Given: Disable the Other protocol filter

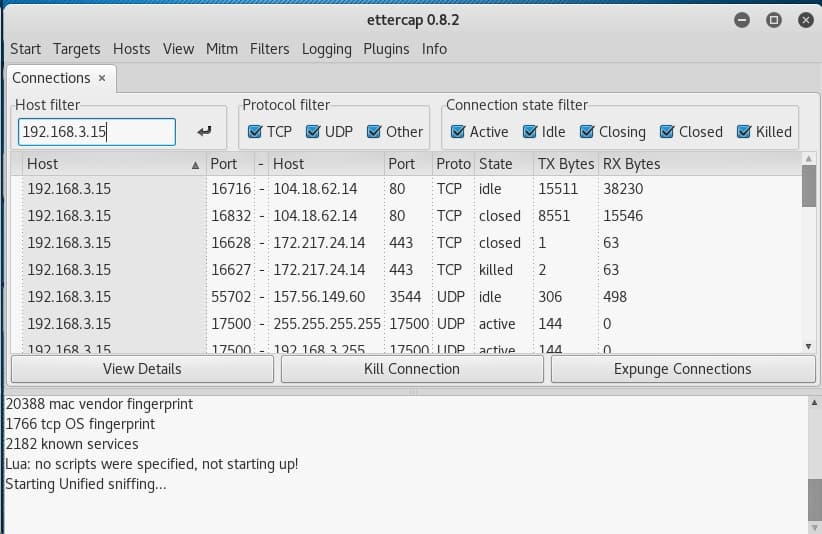Looking at the screenshot, I should 375,132.
